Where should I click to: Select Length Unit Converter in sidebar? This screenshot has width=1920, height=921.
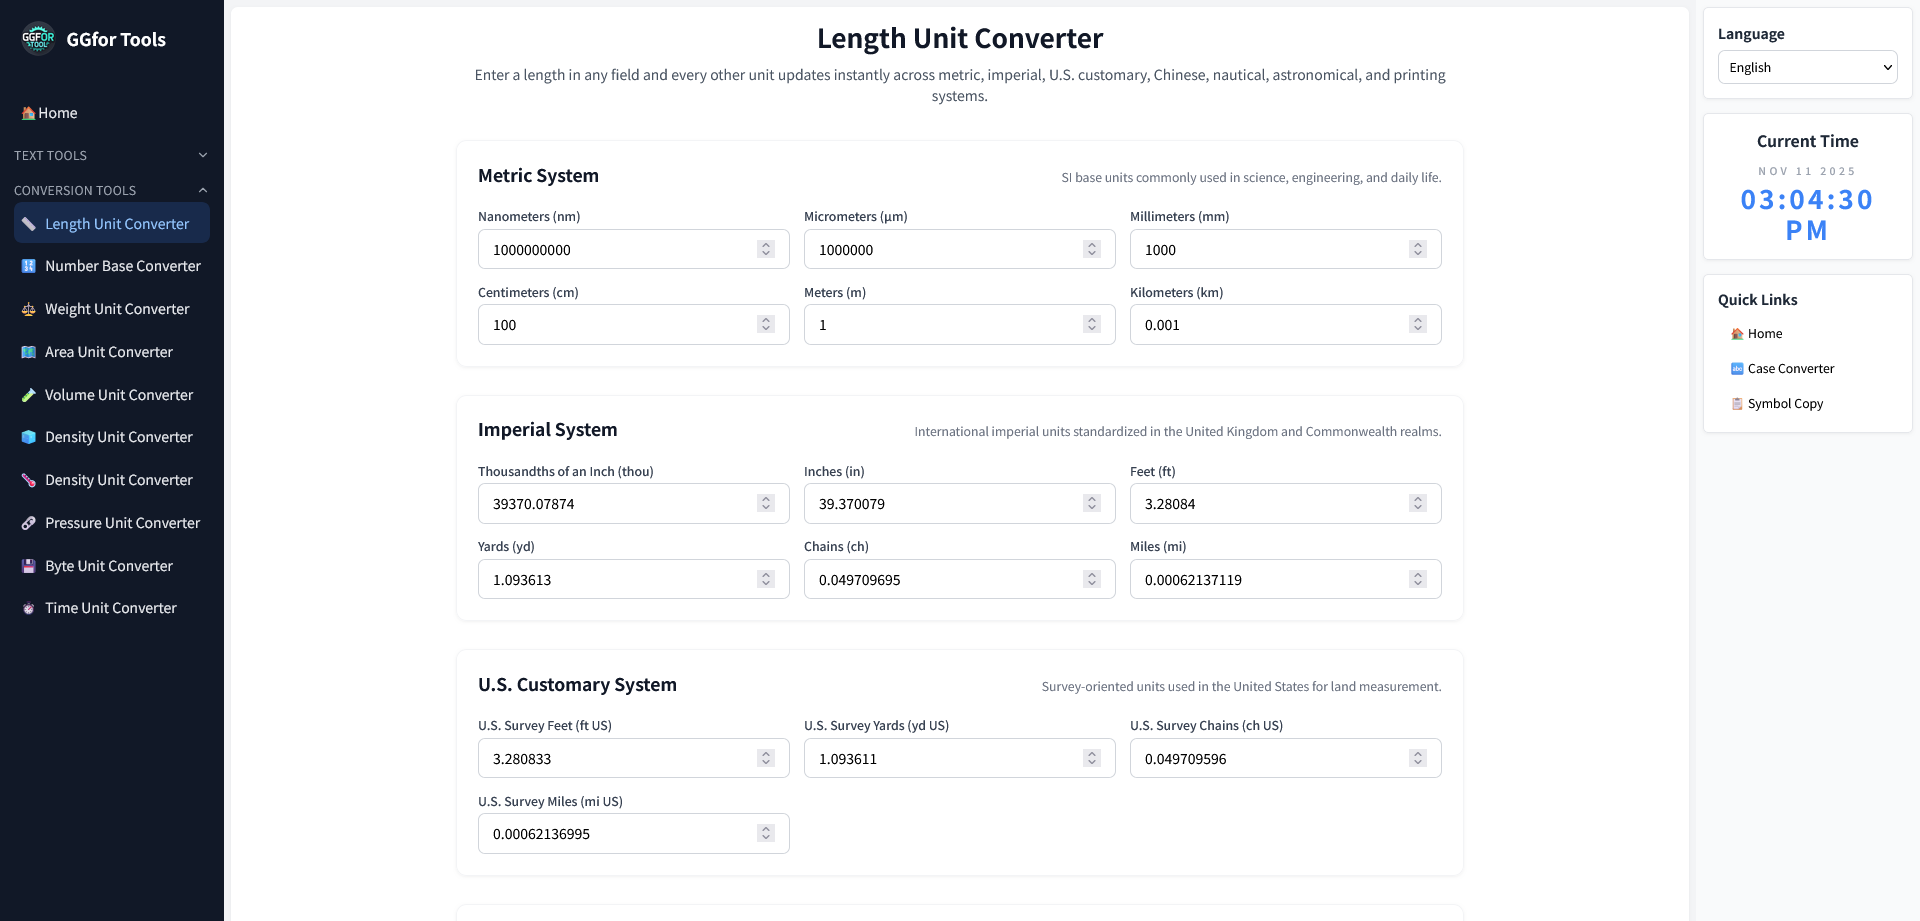111,223
